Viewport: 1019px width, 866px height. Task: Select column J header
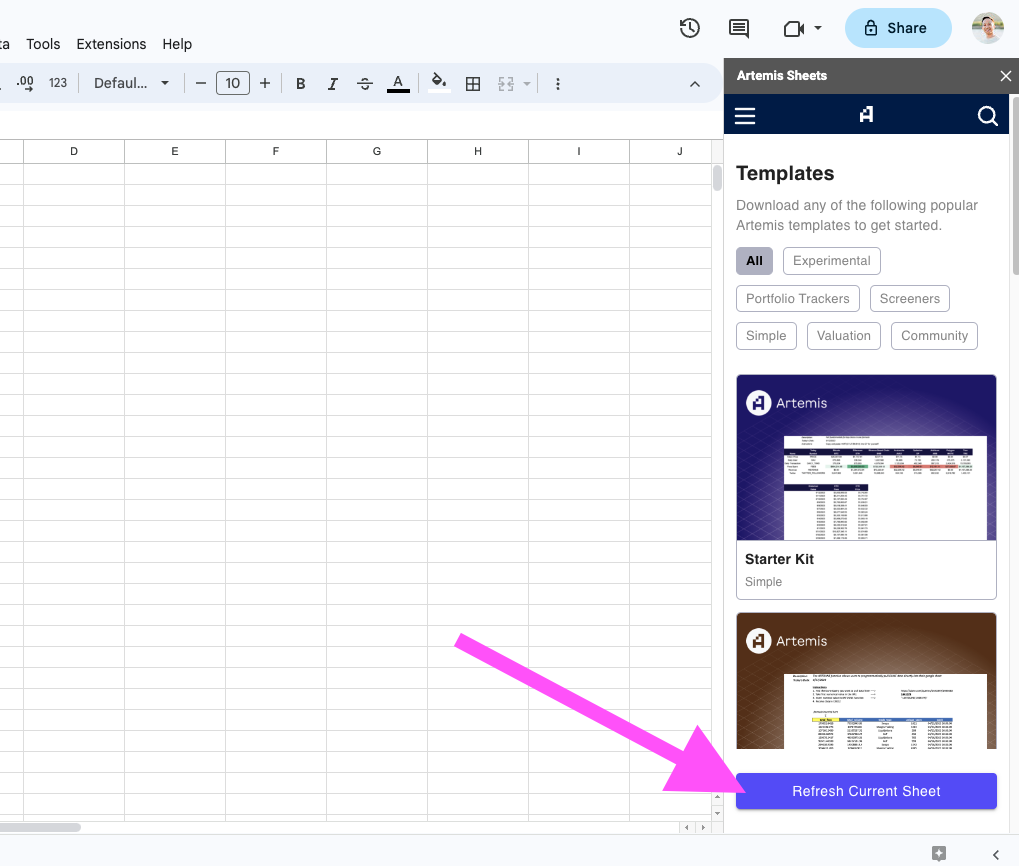pyautogui.click(x=671, y=151)
